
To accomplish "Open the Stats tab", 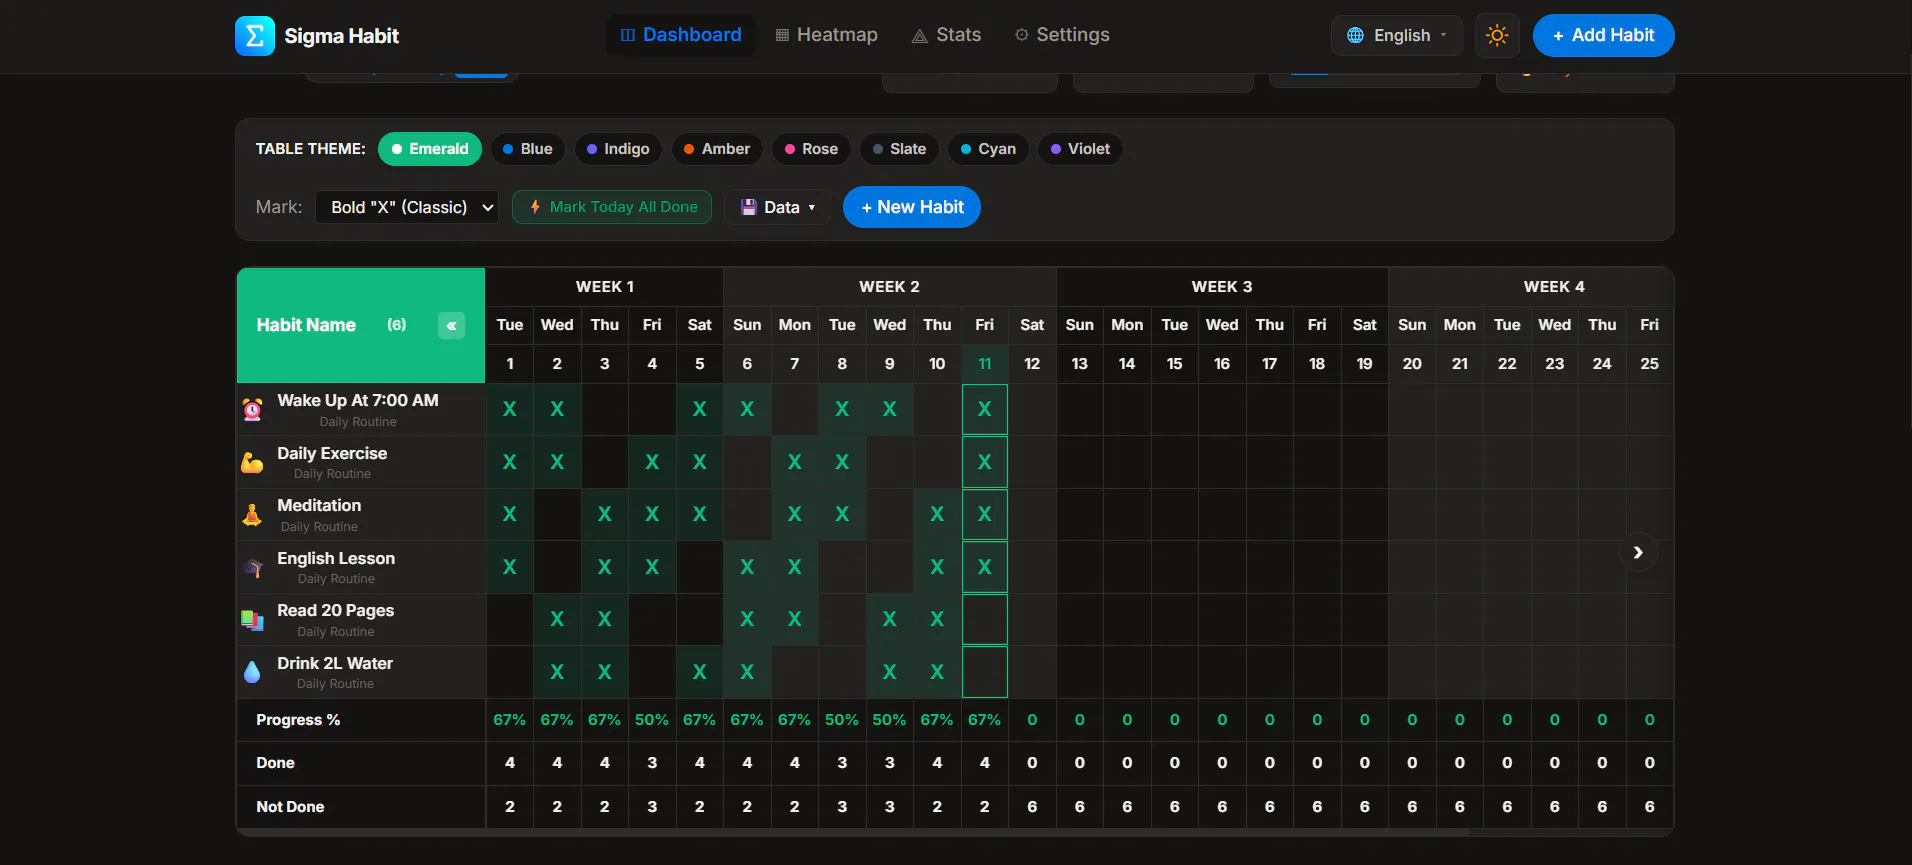I will (x=946, y=35).
